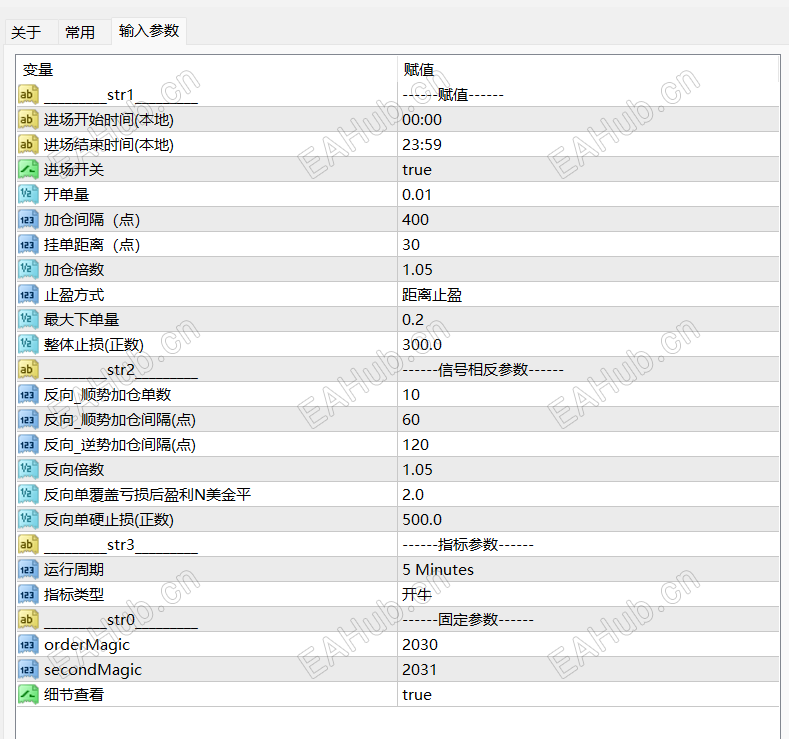Select the 运行周期 variable name
Screen dimensions: 789x739
[74, 569]
